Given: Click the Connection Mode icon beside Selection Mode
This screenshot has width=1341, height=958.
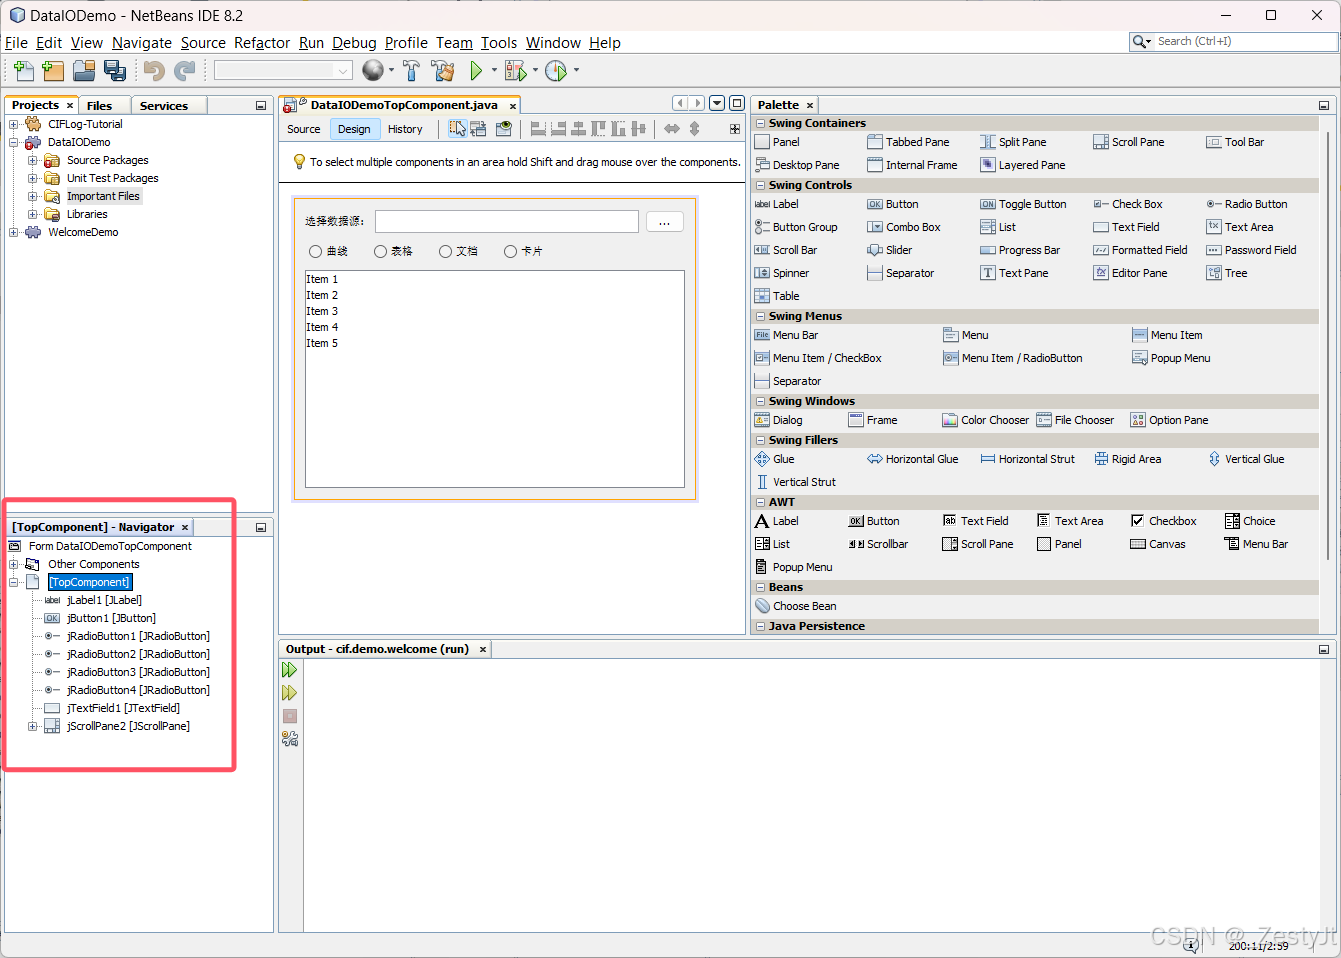Looking at the screenshot, I should point(478,128).
